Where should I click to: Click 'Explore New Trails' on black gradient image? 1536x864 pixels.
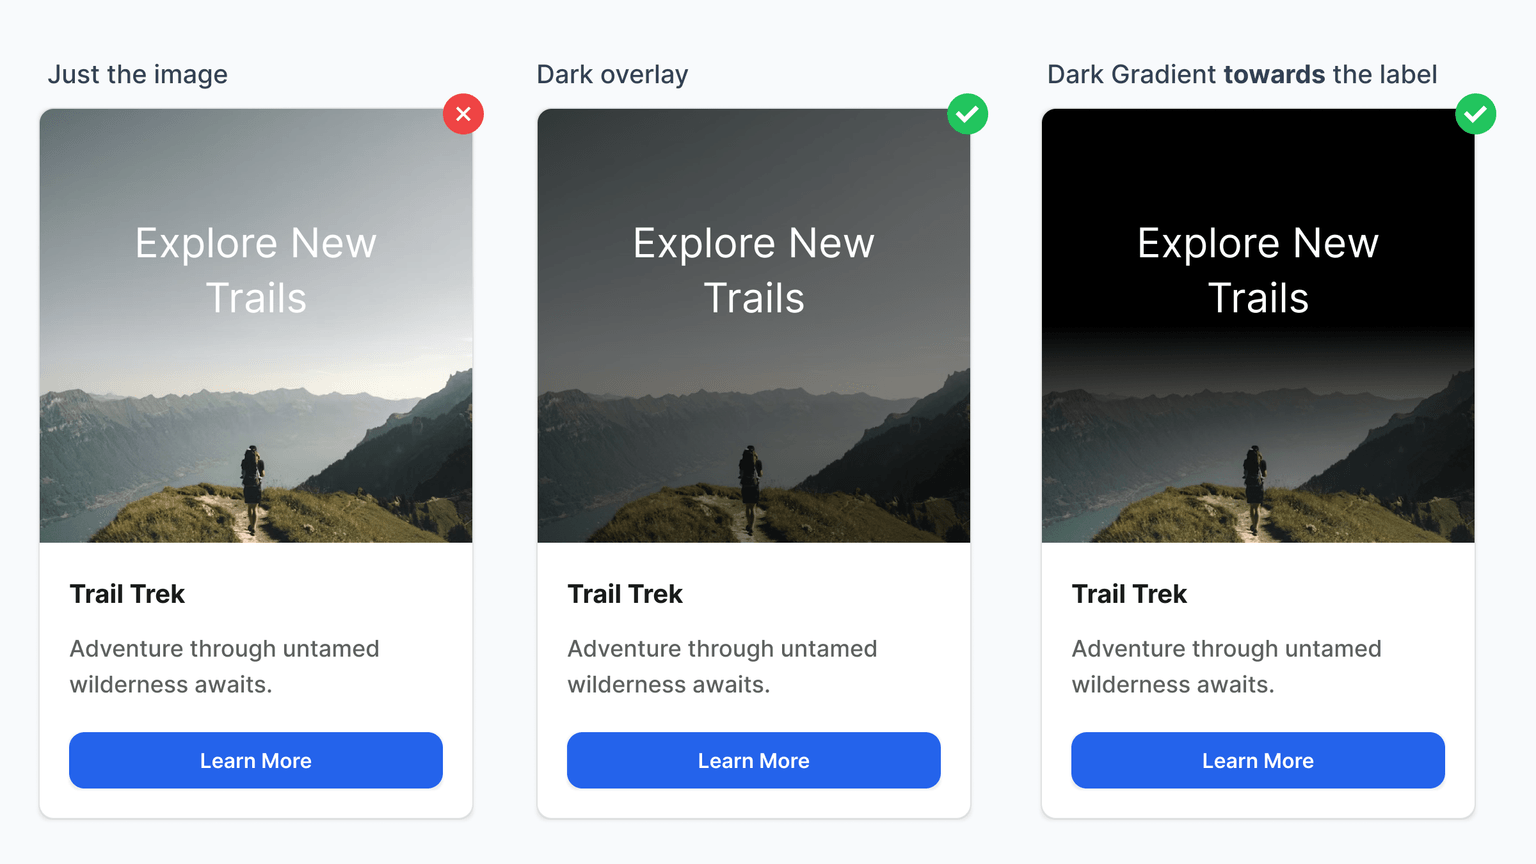coord(1258,270)
